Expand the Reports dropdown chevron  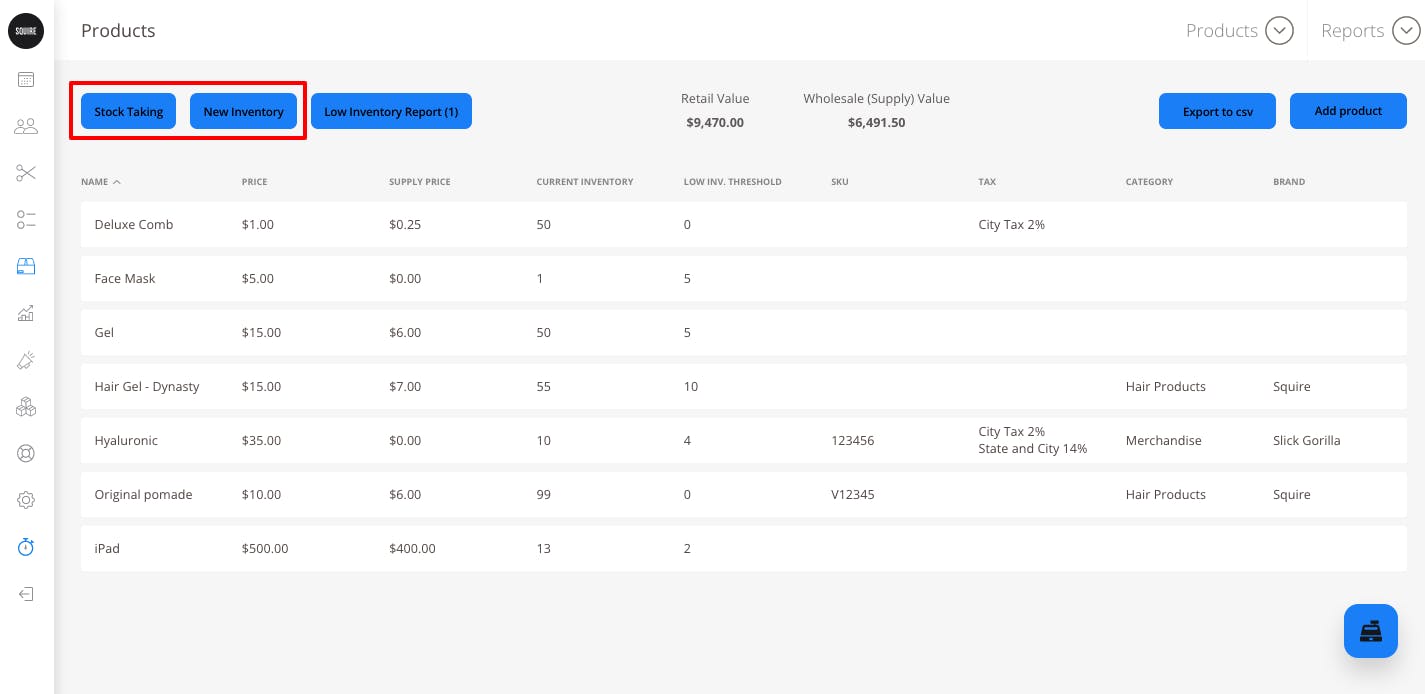pos(1406,31)
